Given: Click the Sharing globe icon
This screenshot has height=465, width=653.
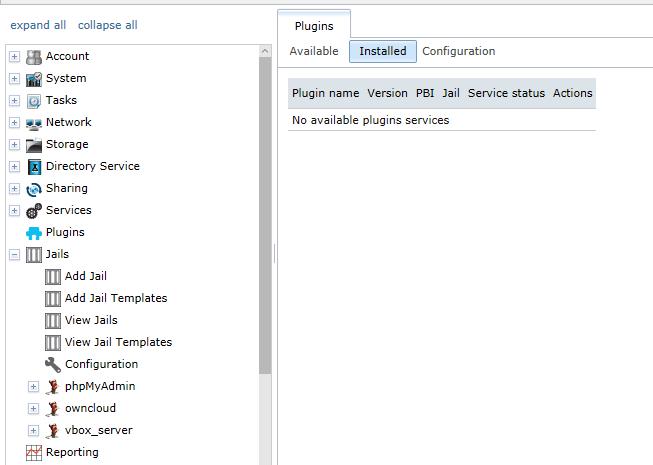Looking at the screenshot, I should tap(34, 189).
